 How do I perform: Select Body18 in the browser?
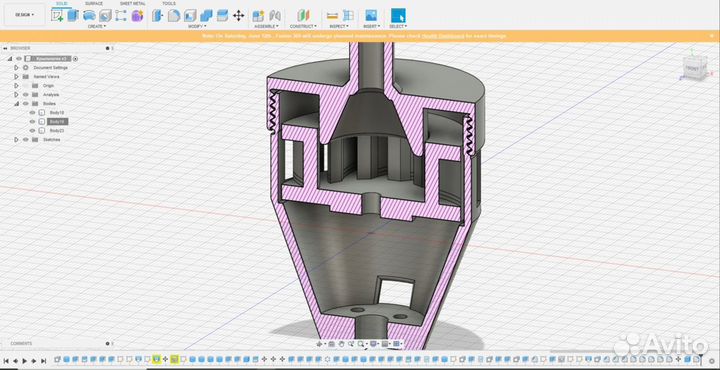(57, 112)
